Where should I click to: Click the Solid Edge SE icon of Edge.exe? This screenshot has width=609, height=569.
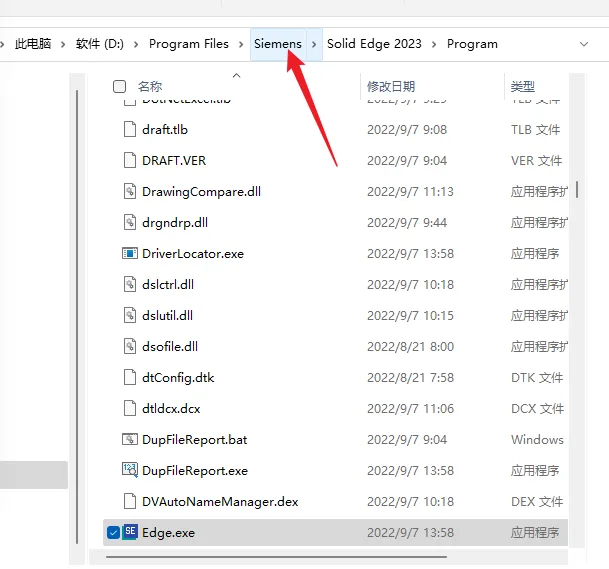coord(130,532)
